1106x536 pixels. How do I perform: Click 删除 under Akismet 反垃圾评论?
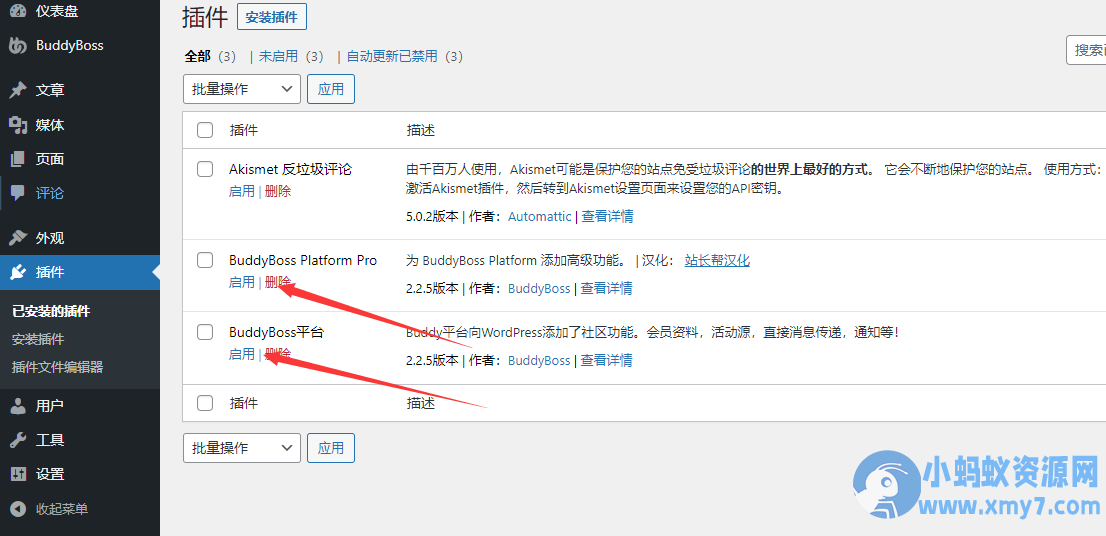click(278, 191)
